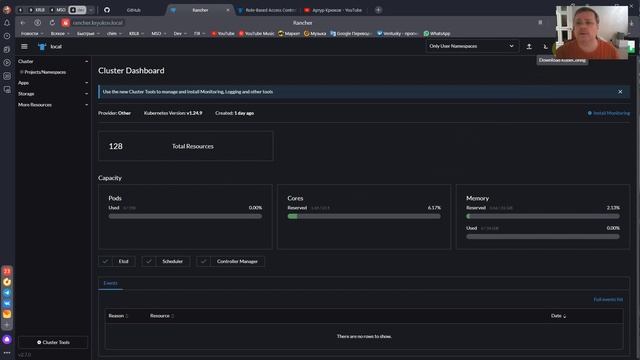Open the browser notifications bell icon

point(7,23)
